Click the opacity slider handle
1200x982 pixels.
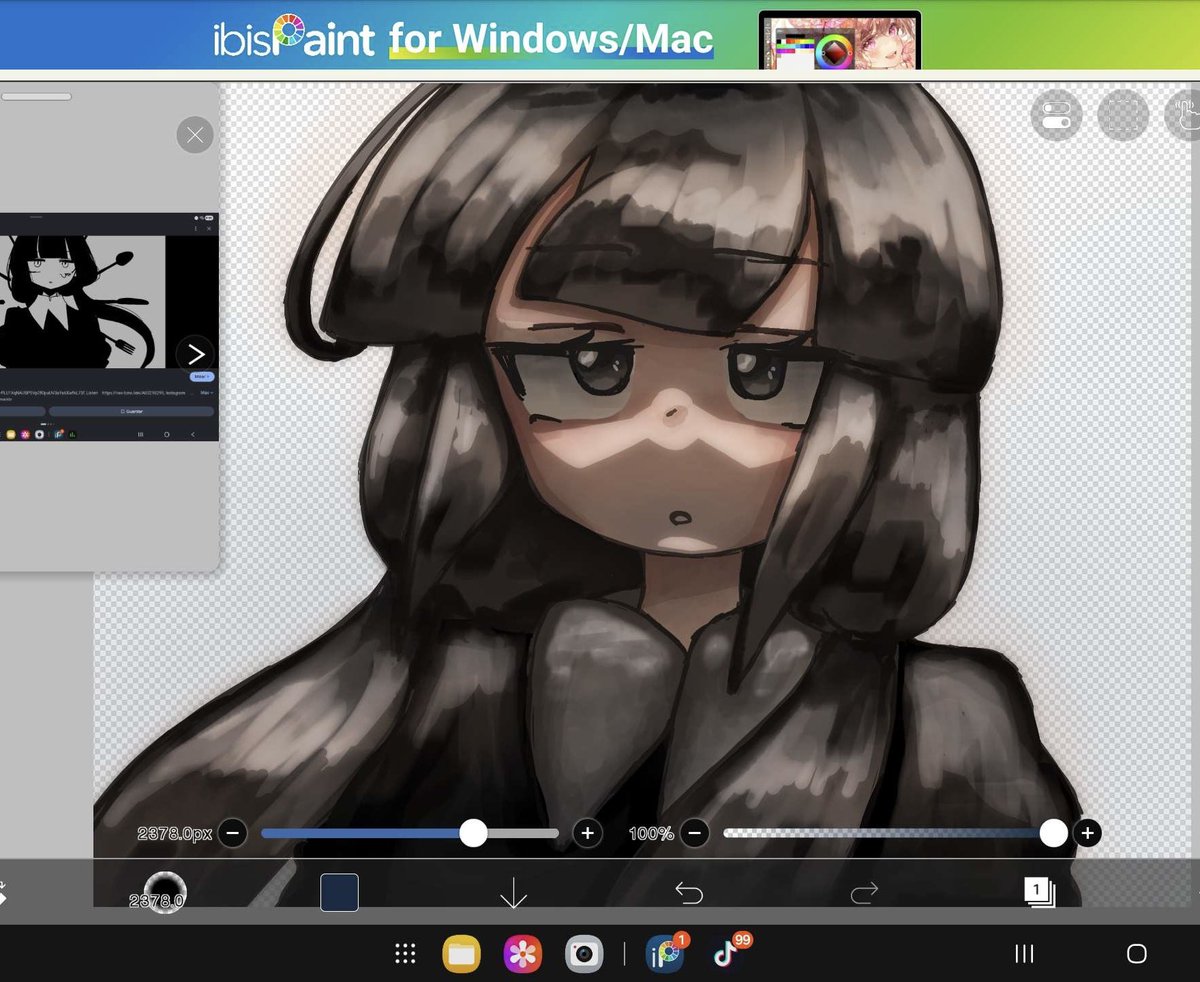1053,833
